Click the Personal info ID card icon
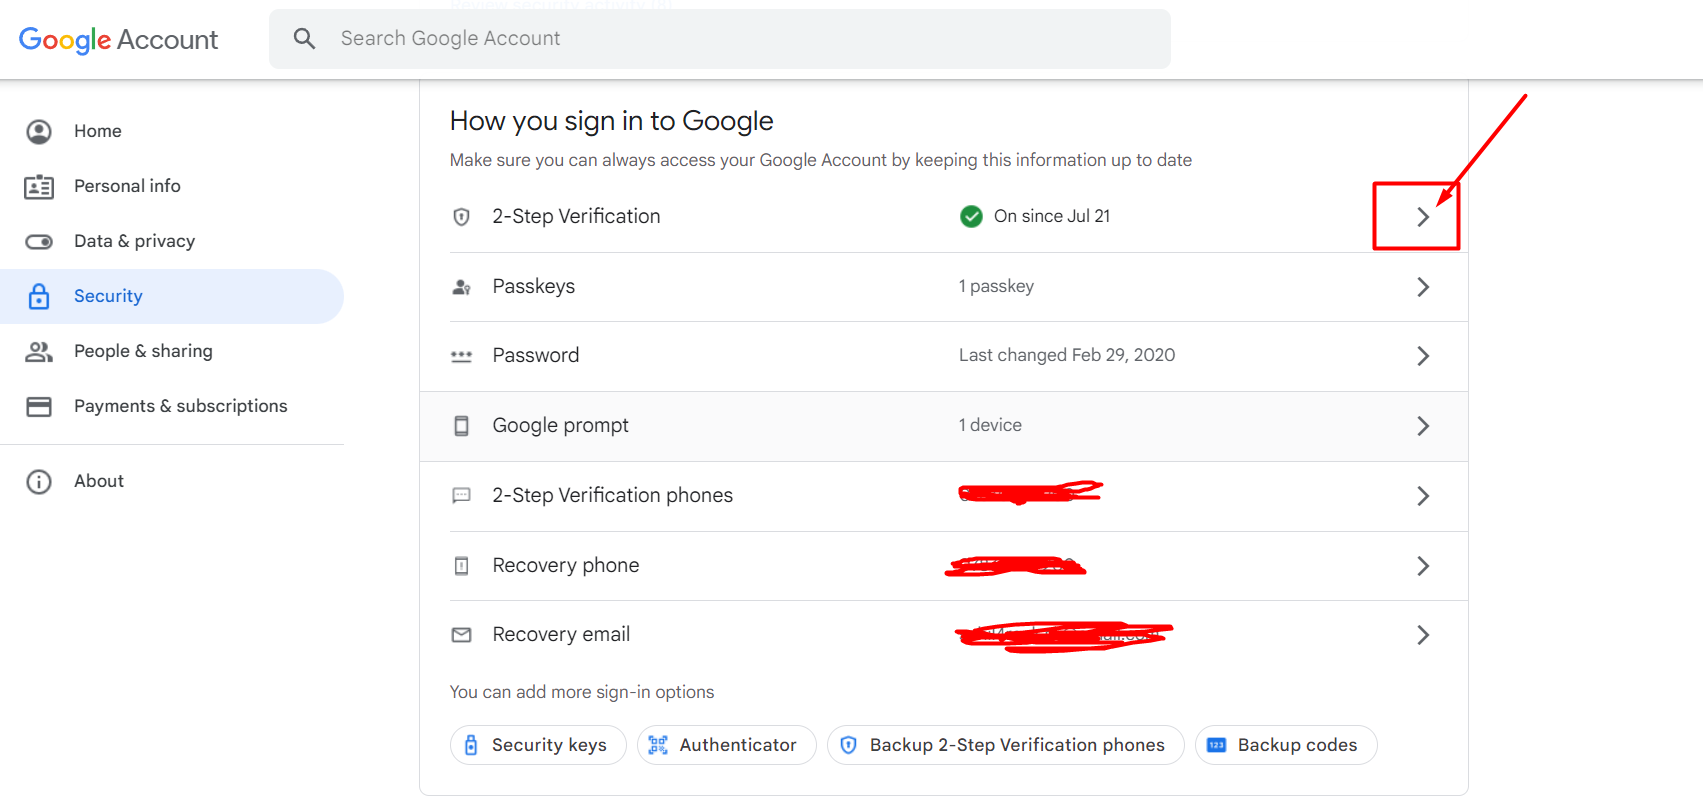Viewport: 1703px width, 807px height. [x=39, y=187]
